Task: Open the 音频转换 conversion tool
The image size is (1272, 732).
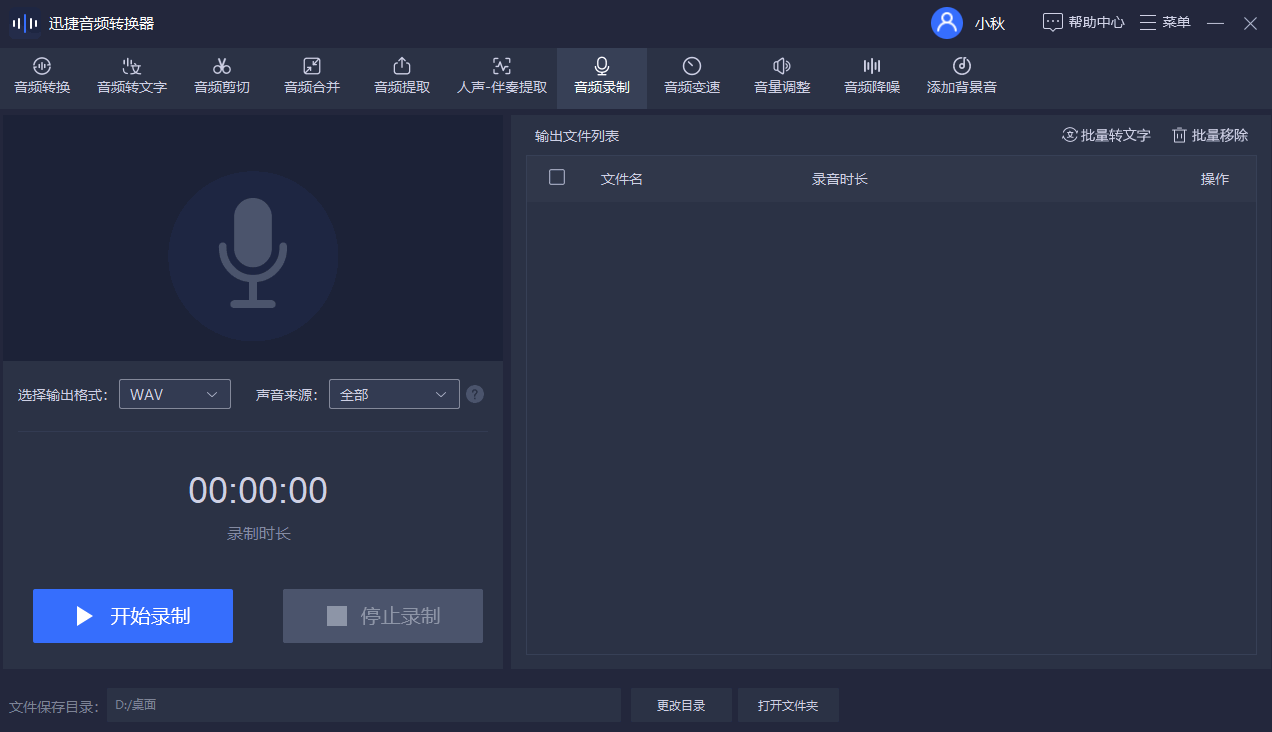Action: pyautogui.click(x=42, y=78)
